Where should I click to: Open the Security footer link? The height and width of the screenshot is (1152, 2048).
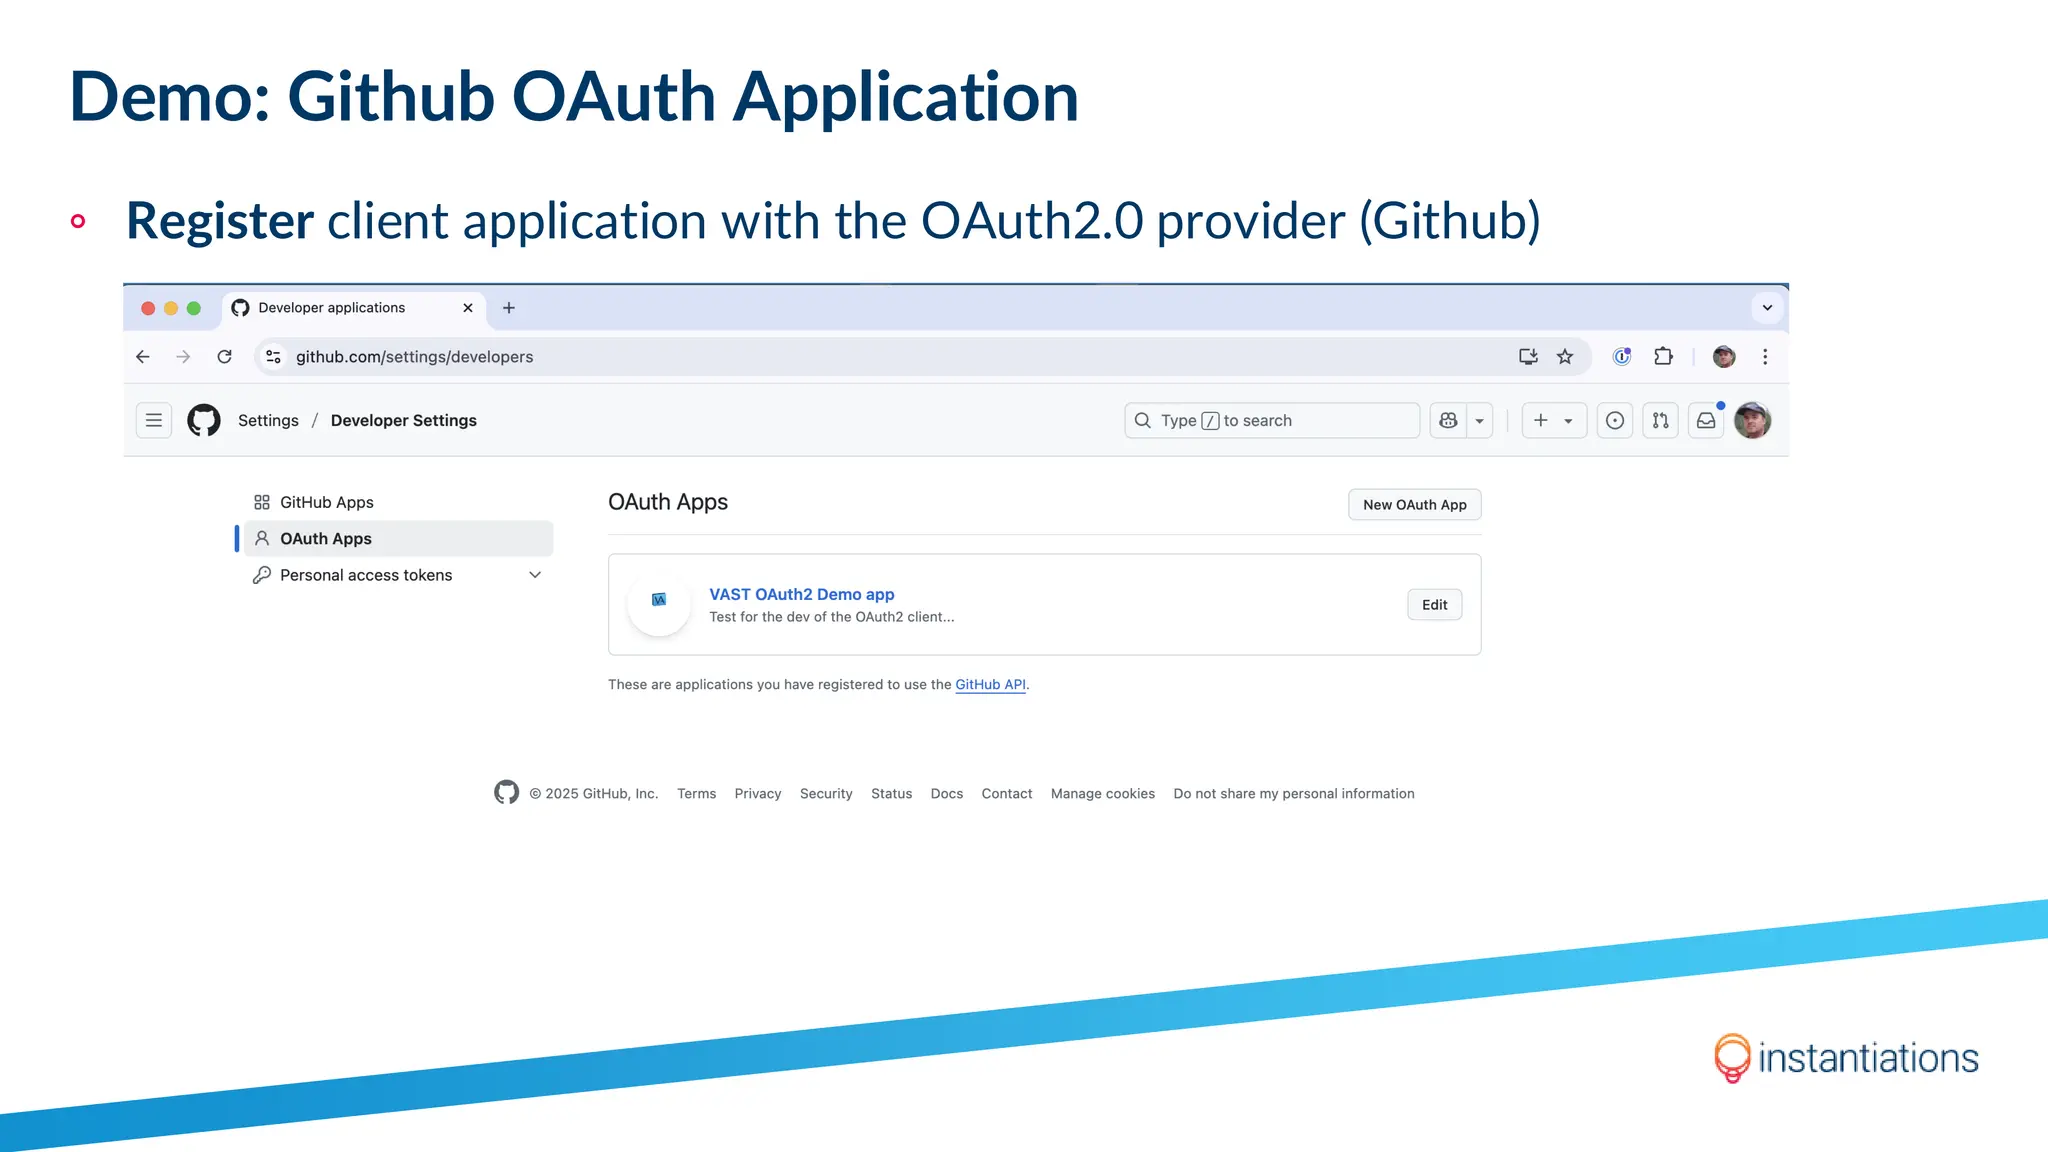[826, 794]
